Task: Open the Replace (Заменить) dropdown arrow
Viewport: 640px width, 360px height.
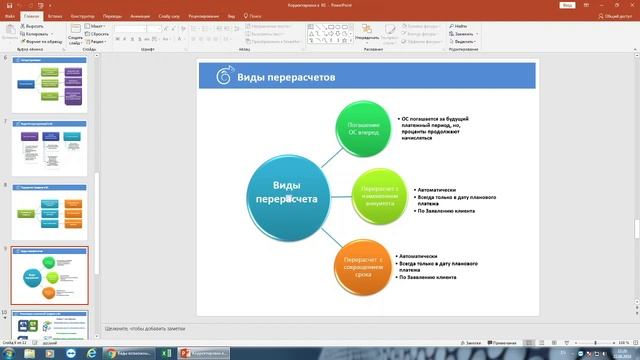Action: 477,34
